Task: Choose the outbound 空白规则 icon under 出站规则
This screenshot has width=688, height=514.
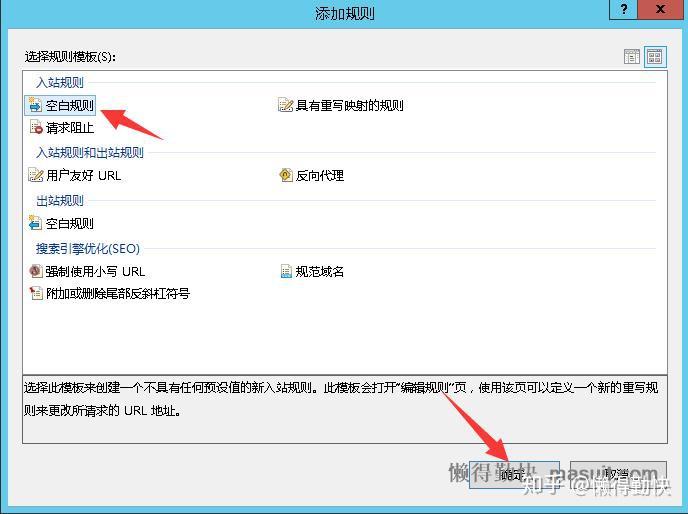Action: 35,223
